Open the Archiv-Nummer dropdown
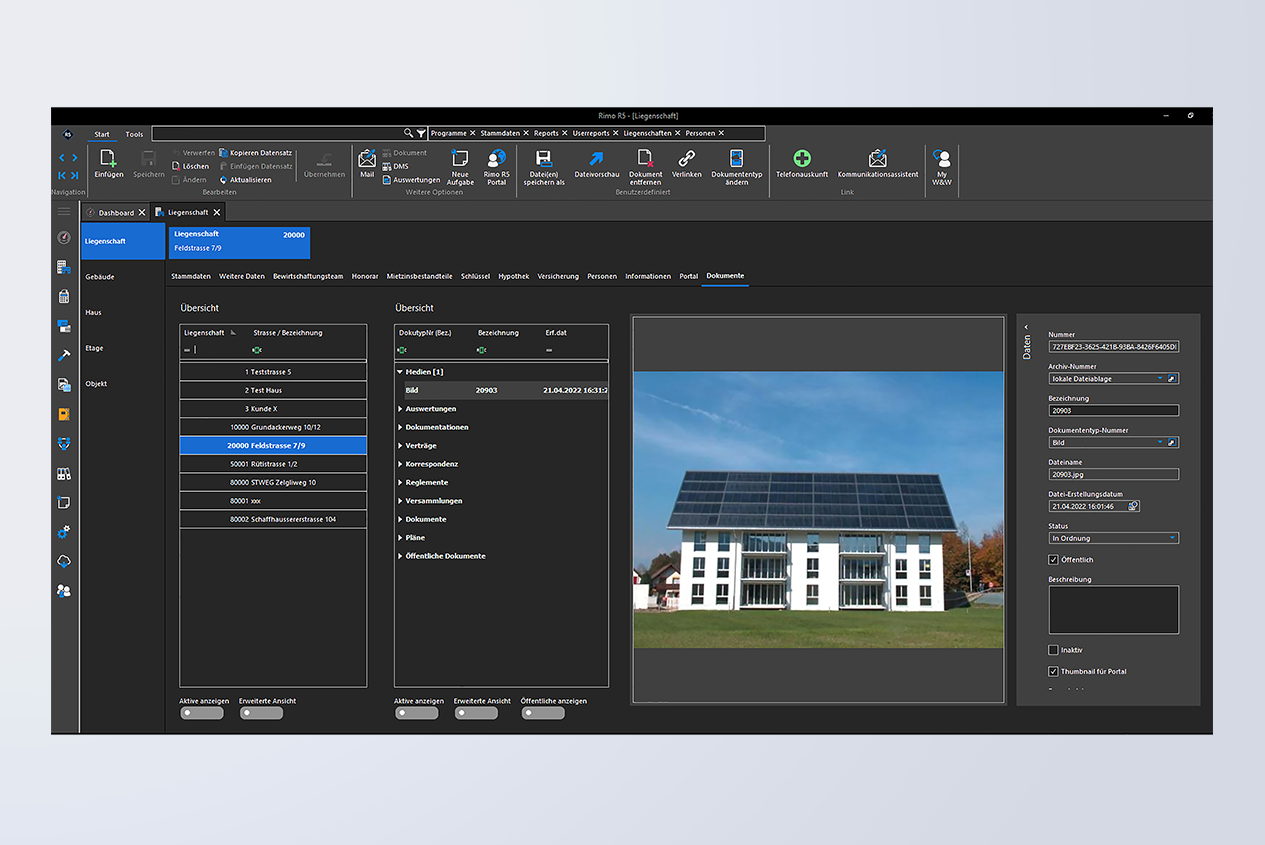 [x=1160, y=379]
